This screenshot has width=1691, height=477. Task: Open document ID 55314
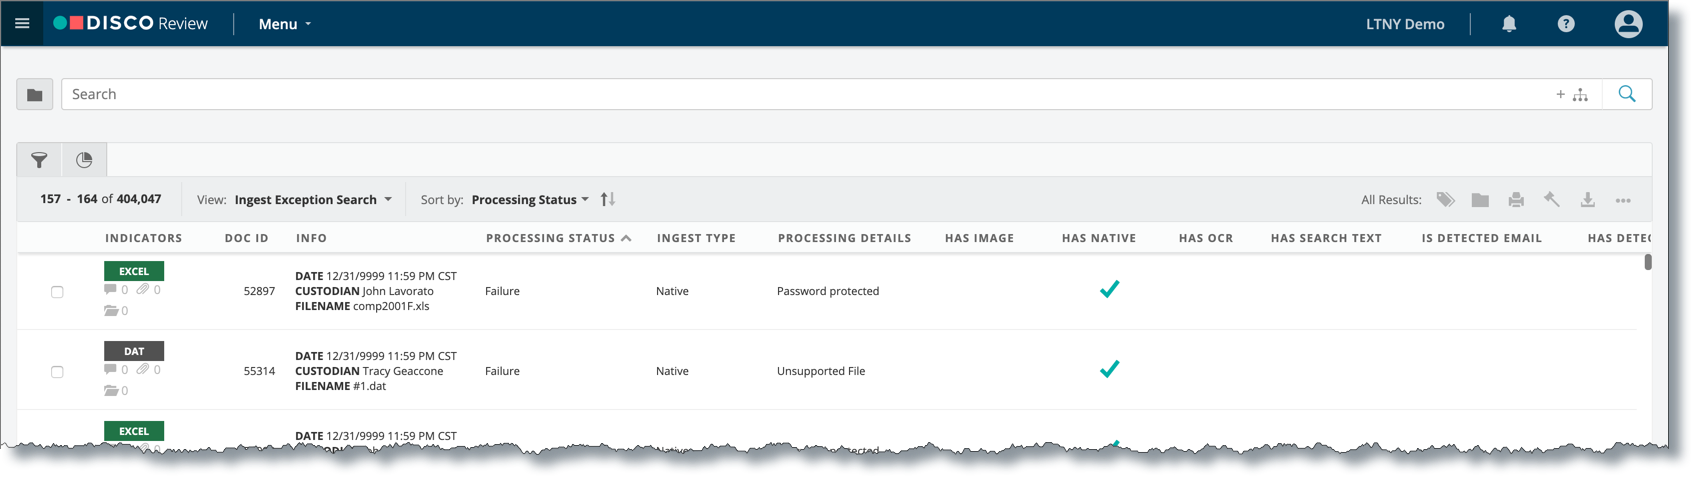click(x=259, y=371)
